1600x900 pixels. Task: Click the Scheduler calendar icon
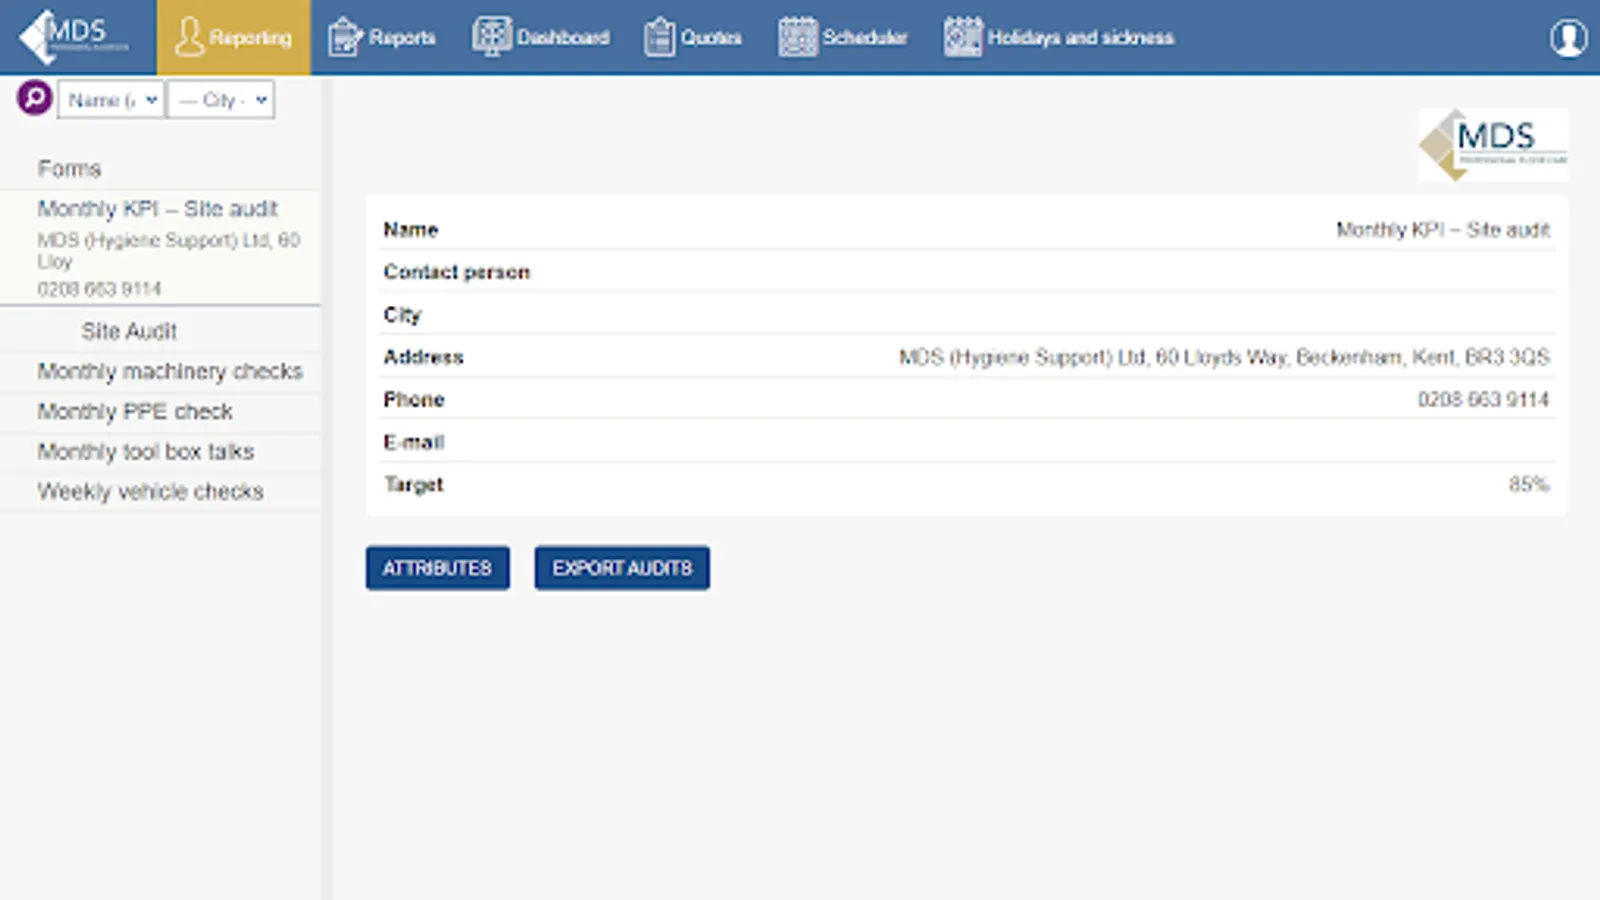pos(797,37)
